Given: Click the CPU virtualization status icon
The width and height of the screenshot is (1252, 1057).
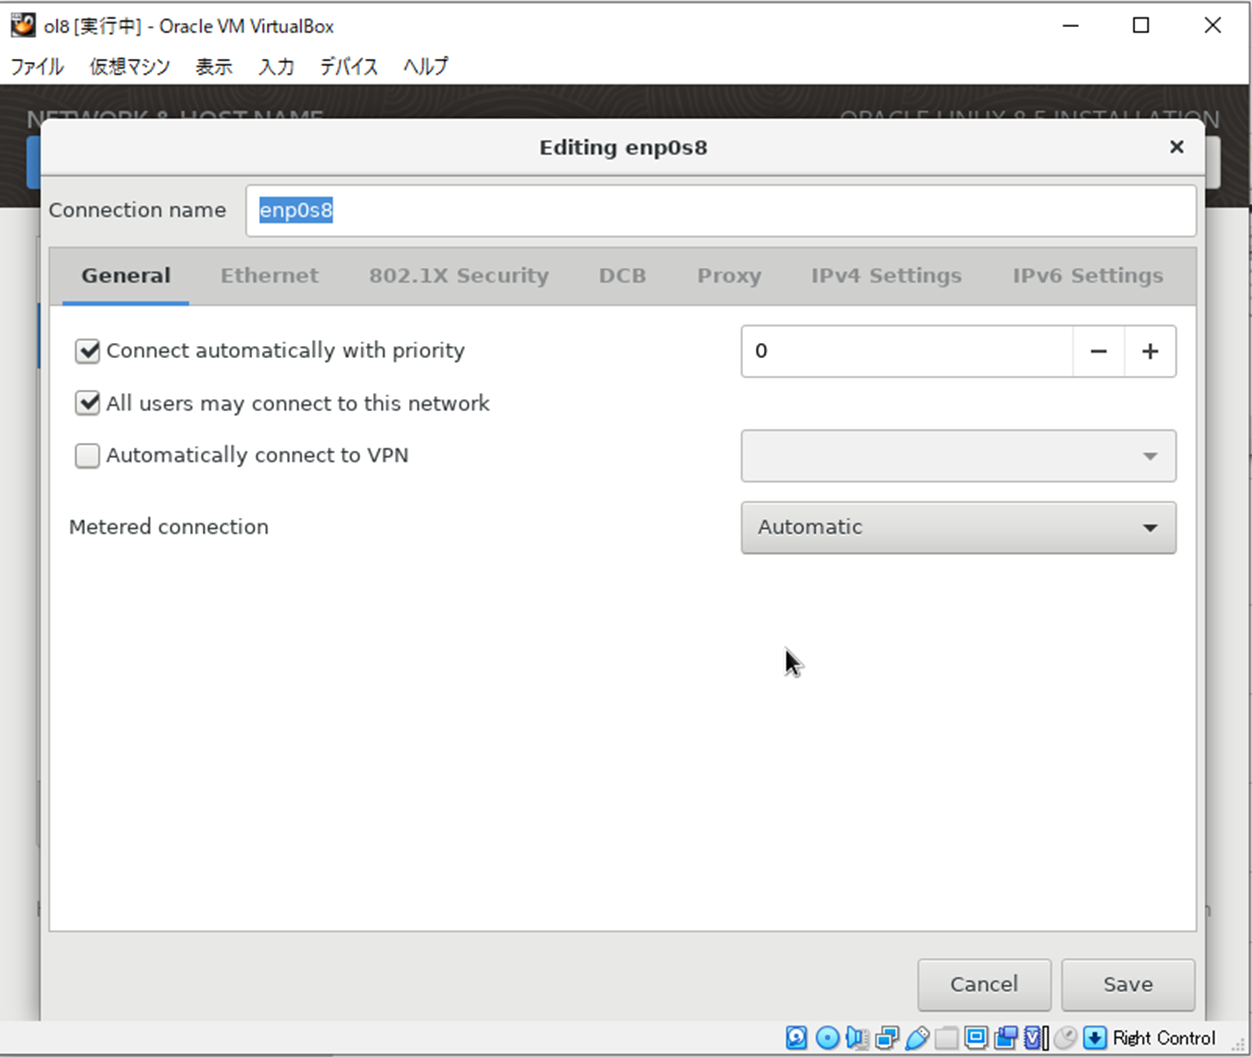Looking at the screenshot, I should [1036, 1038].
